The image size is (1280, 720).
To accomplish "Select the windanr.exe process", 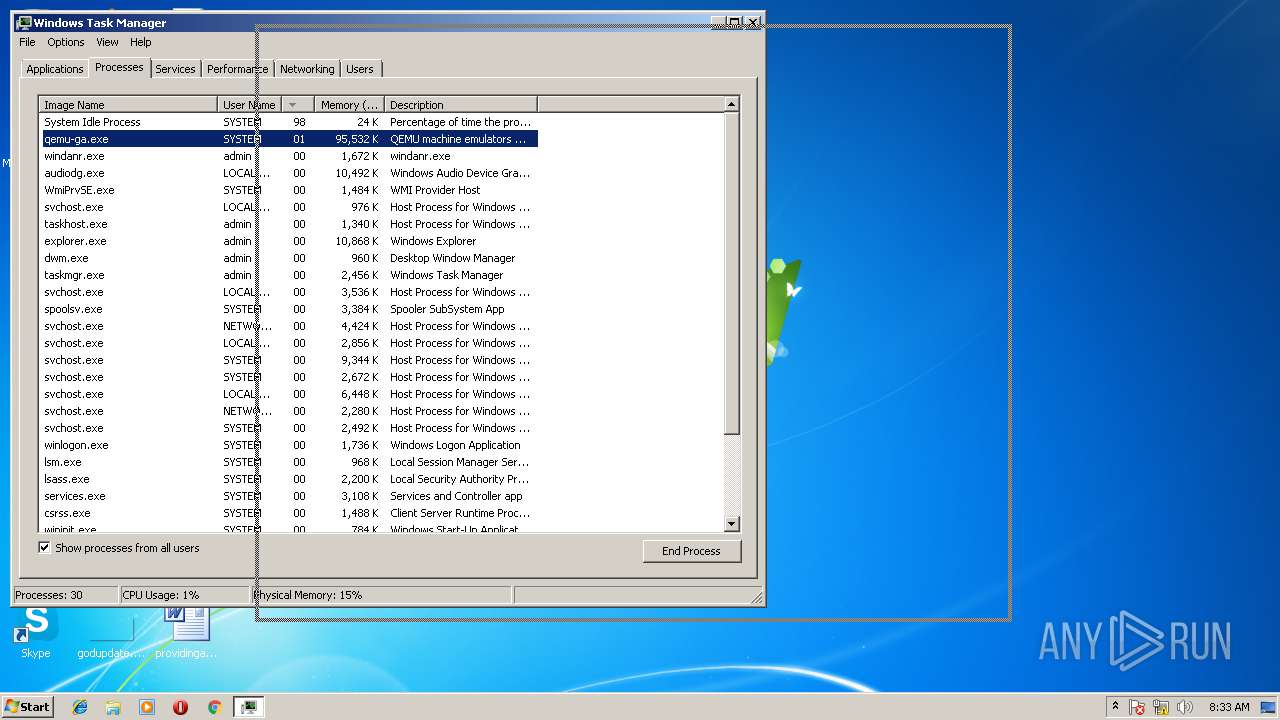I will coord(290,156).
